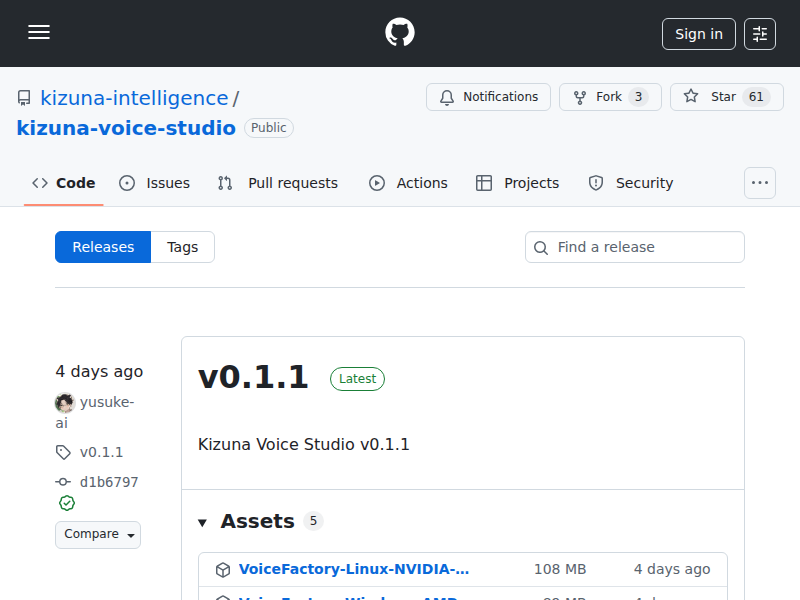Open the hamburger navigation menu
Image resolution: width=800 pixels, height=600 pixels.
pyautogui.click(x=39, y=33)
